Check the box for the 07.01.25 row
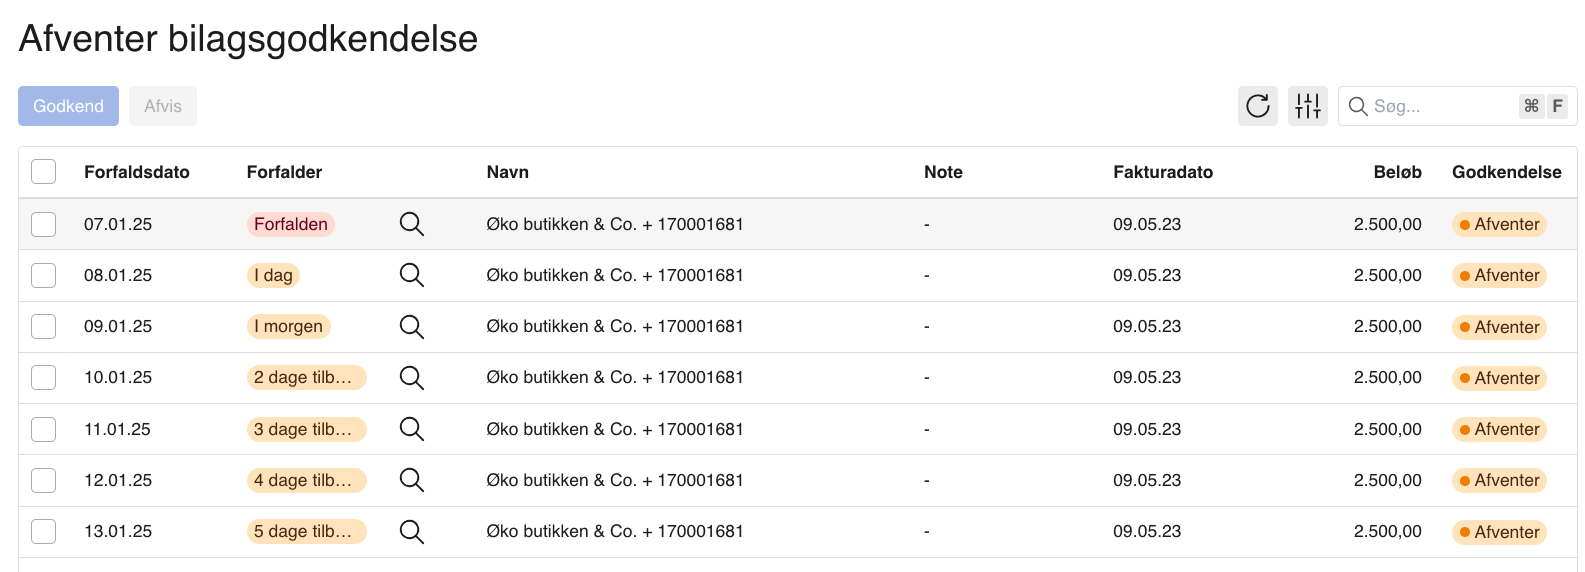Viewport: 1585px width, 572px height. point(44,224)
